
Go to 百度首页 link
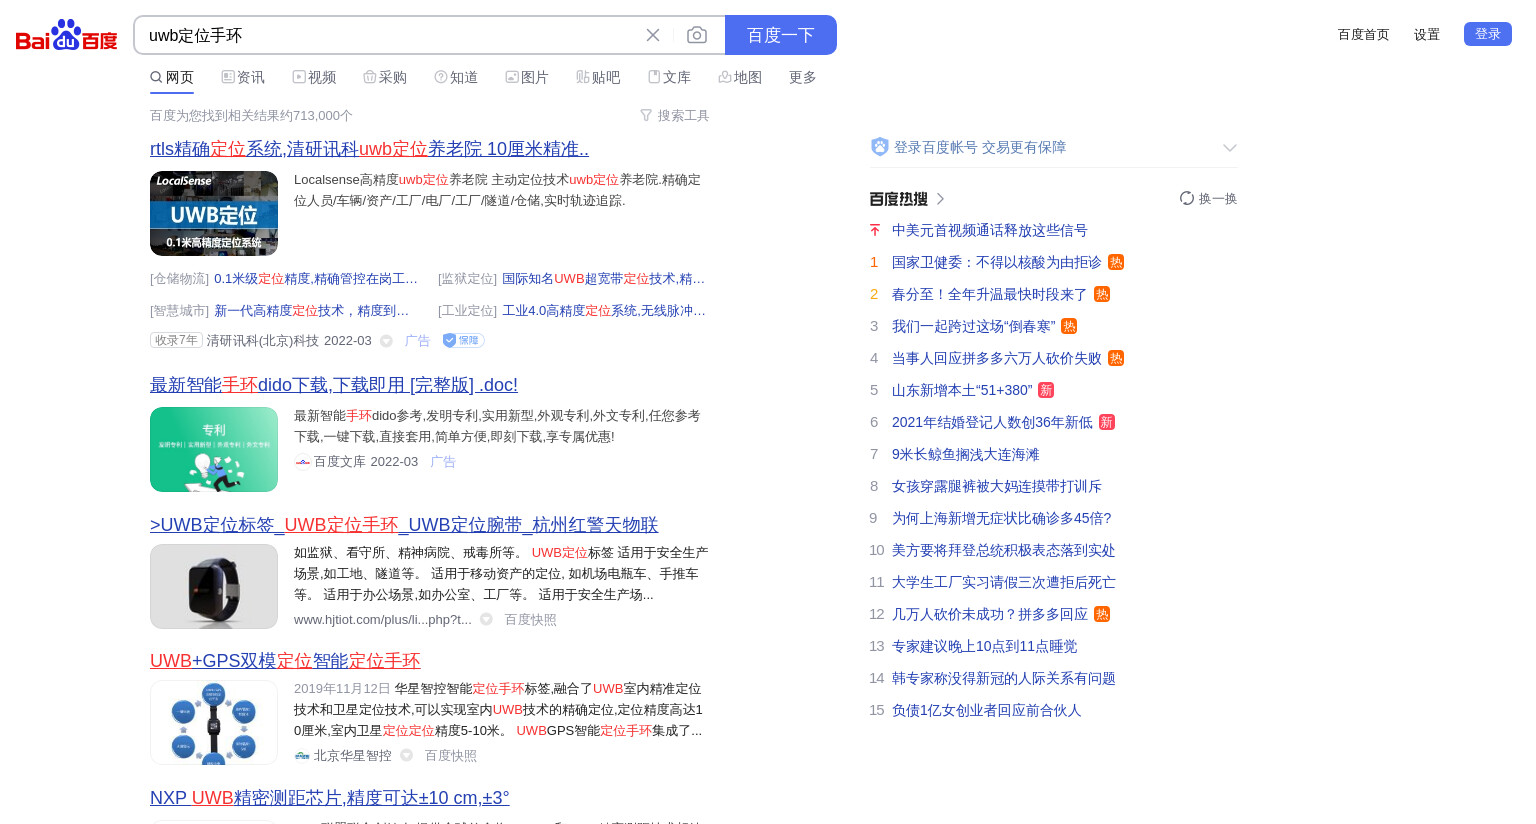click(x=1364, y=34)
